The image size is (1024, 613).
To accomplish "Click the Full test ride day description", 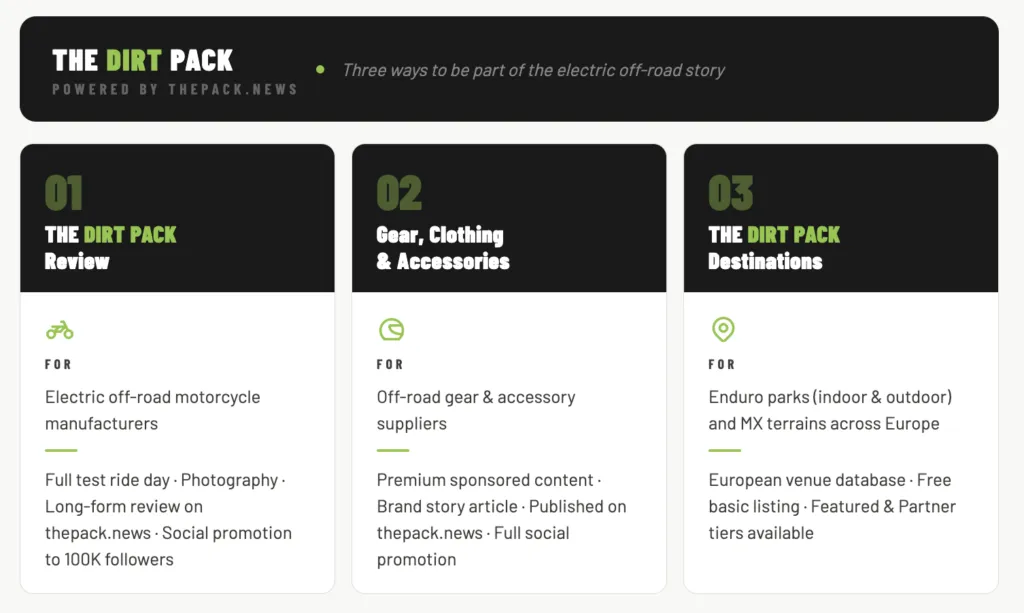I will click(x=168, y=520).
